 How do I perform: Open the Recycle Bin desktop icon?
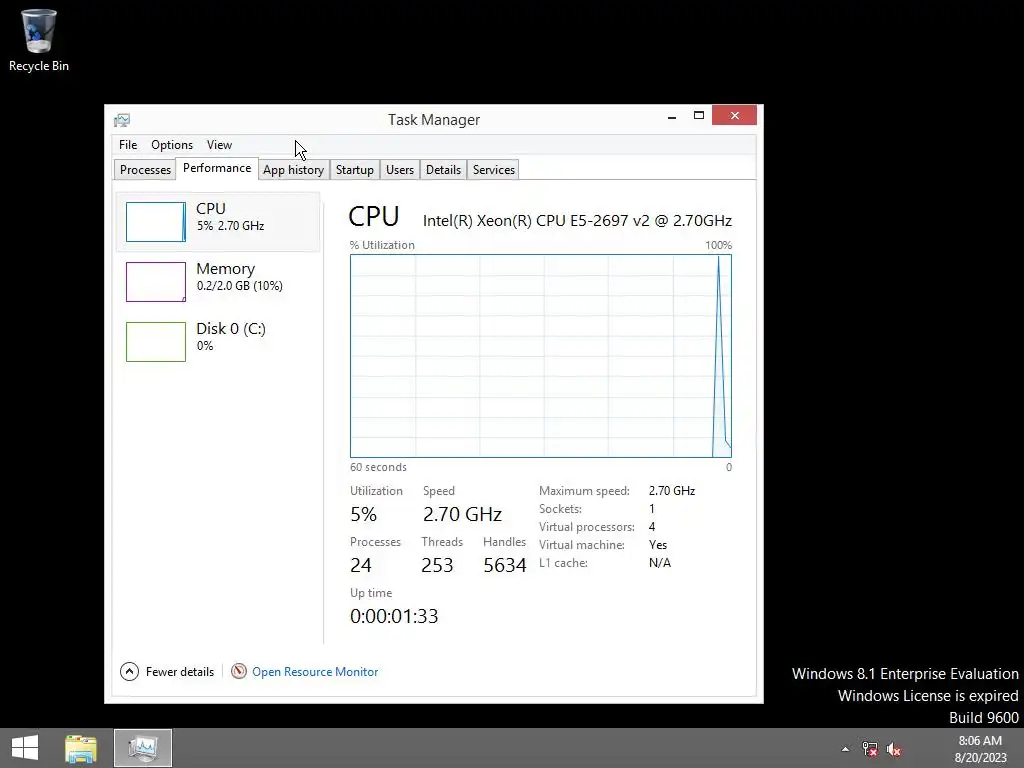pos(39,40)
